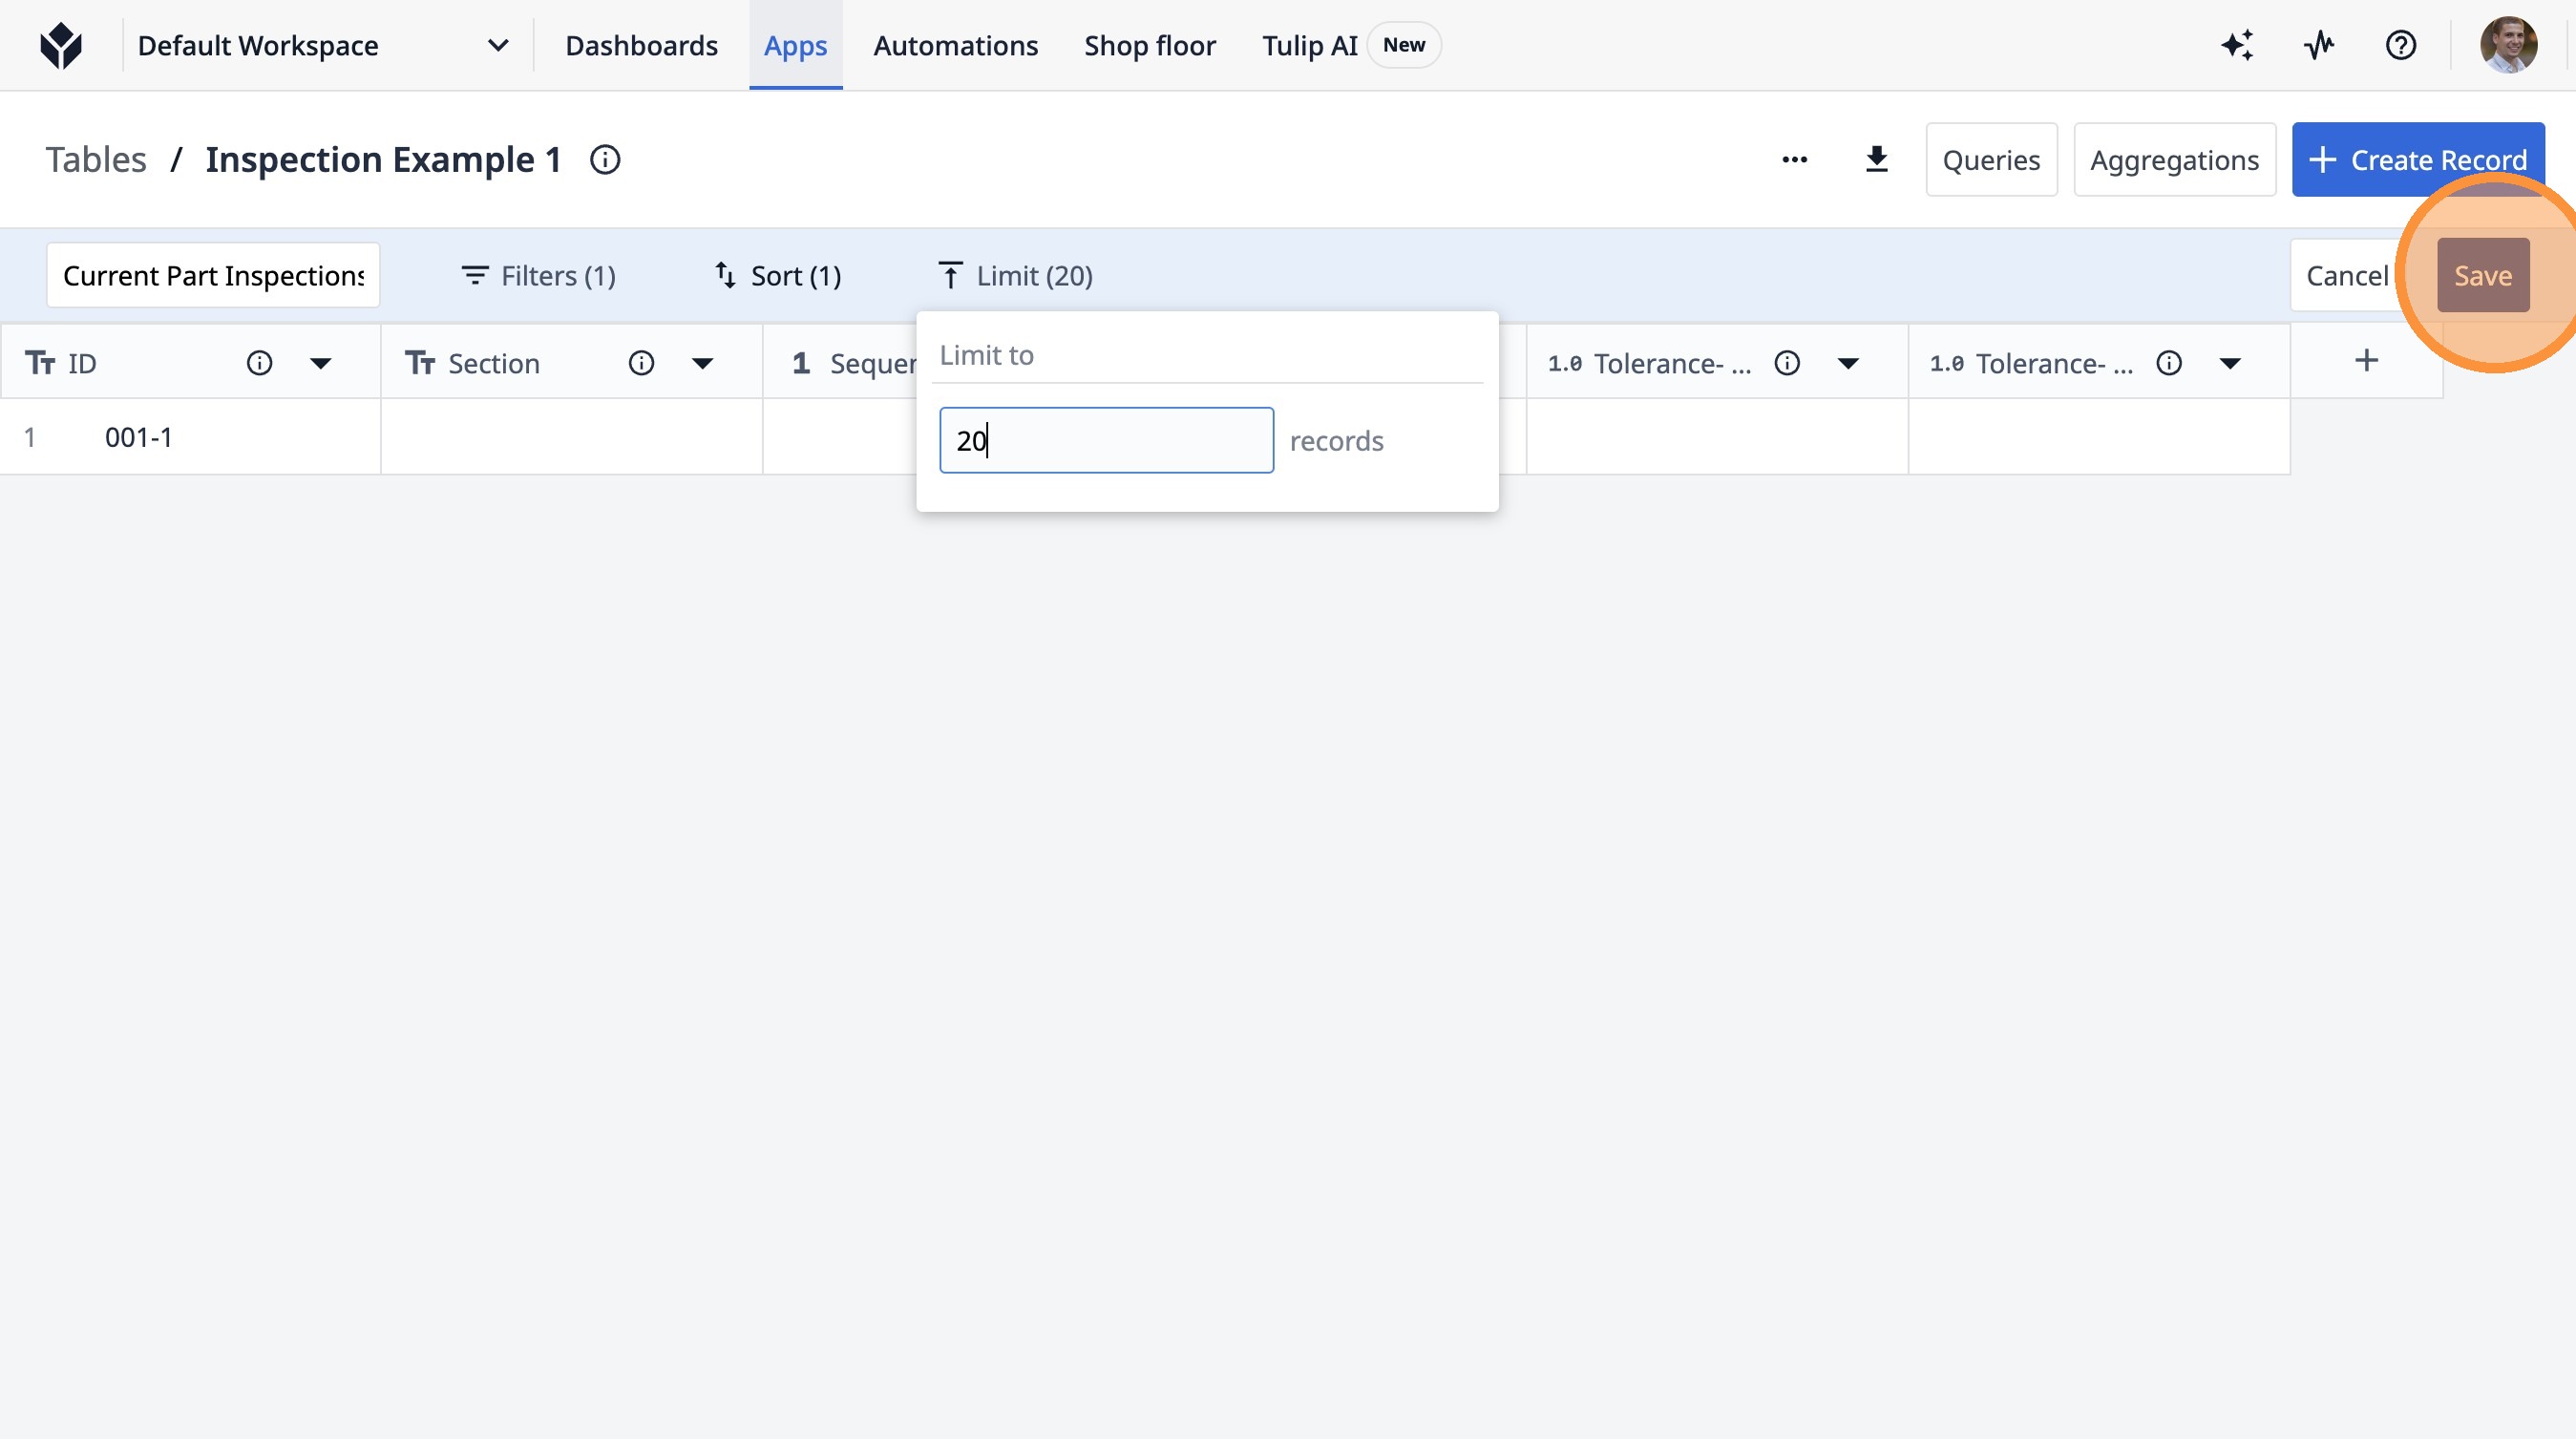The width and height of the screenshot is (2576, 1439).
Task: Open the three-dots more options menu
Action: click(x=1794, y=159)
